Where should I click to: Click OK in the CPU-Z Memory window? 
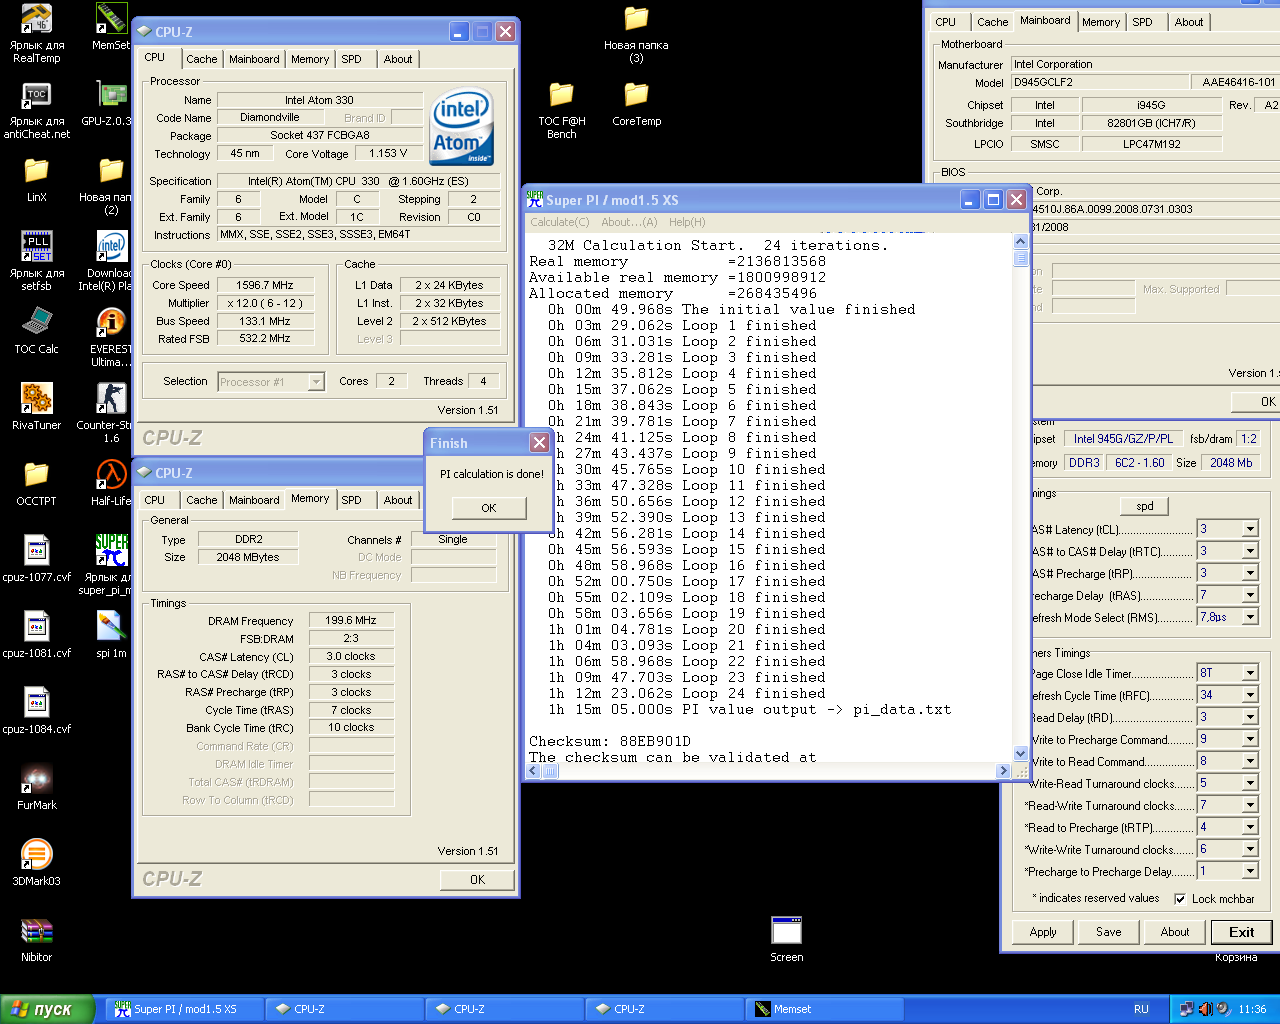(x=478, y=880)
